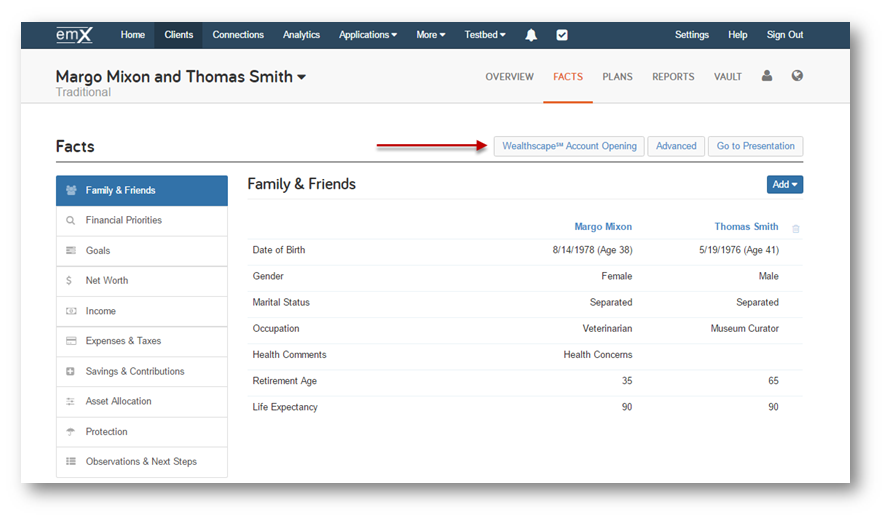Switch to the Facts tab
The width and height of the screenshot is (885, 518).
(x=568, y=77)
